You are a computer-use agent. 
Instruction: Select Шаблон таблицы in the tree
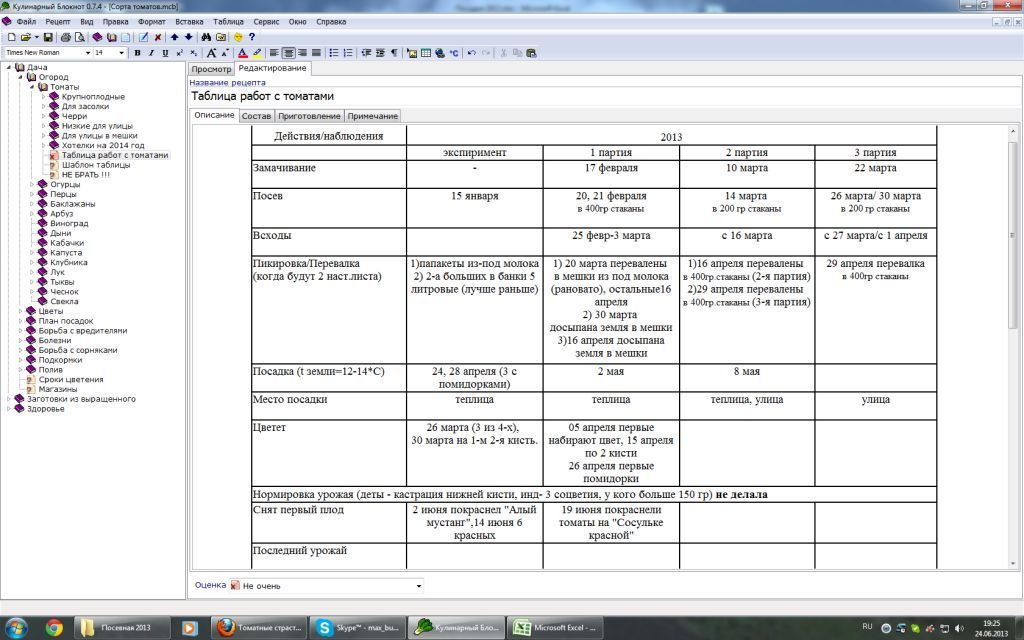click(x=95, y=165)
